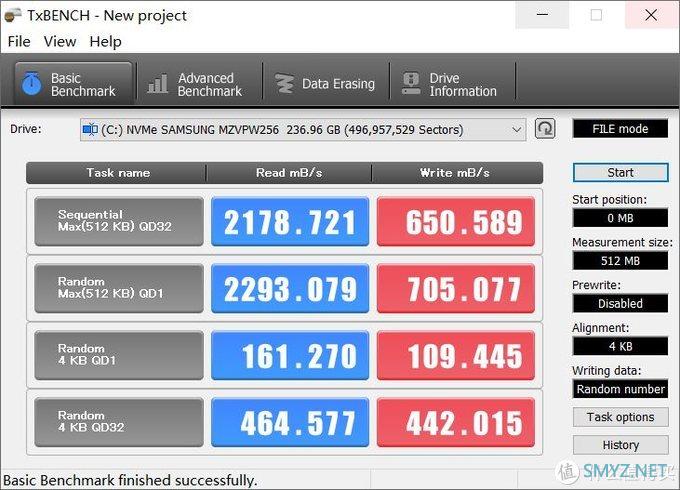Click the 'Basic Benchmark finished successfully.' status text
Screen dimensions: 680x490
click(x=130, y=480)
